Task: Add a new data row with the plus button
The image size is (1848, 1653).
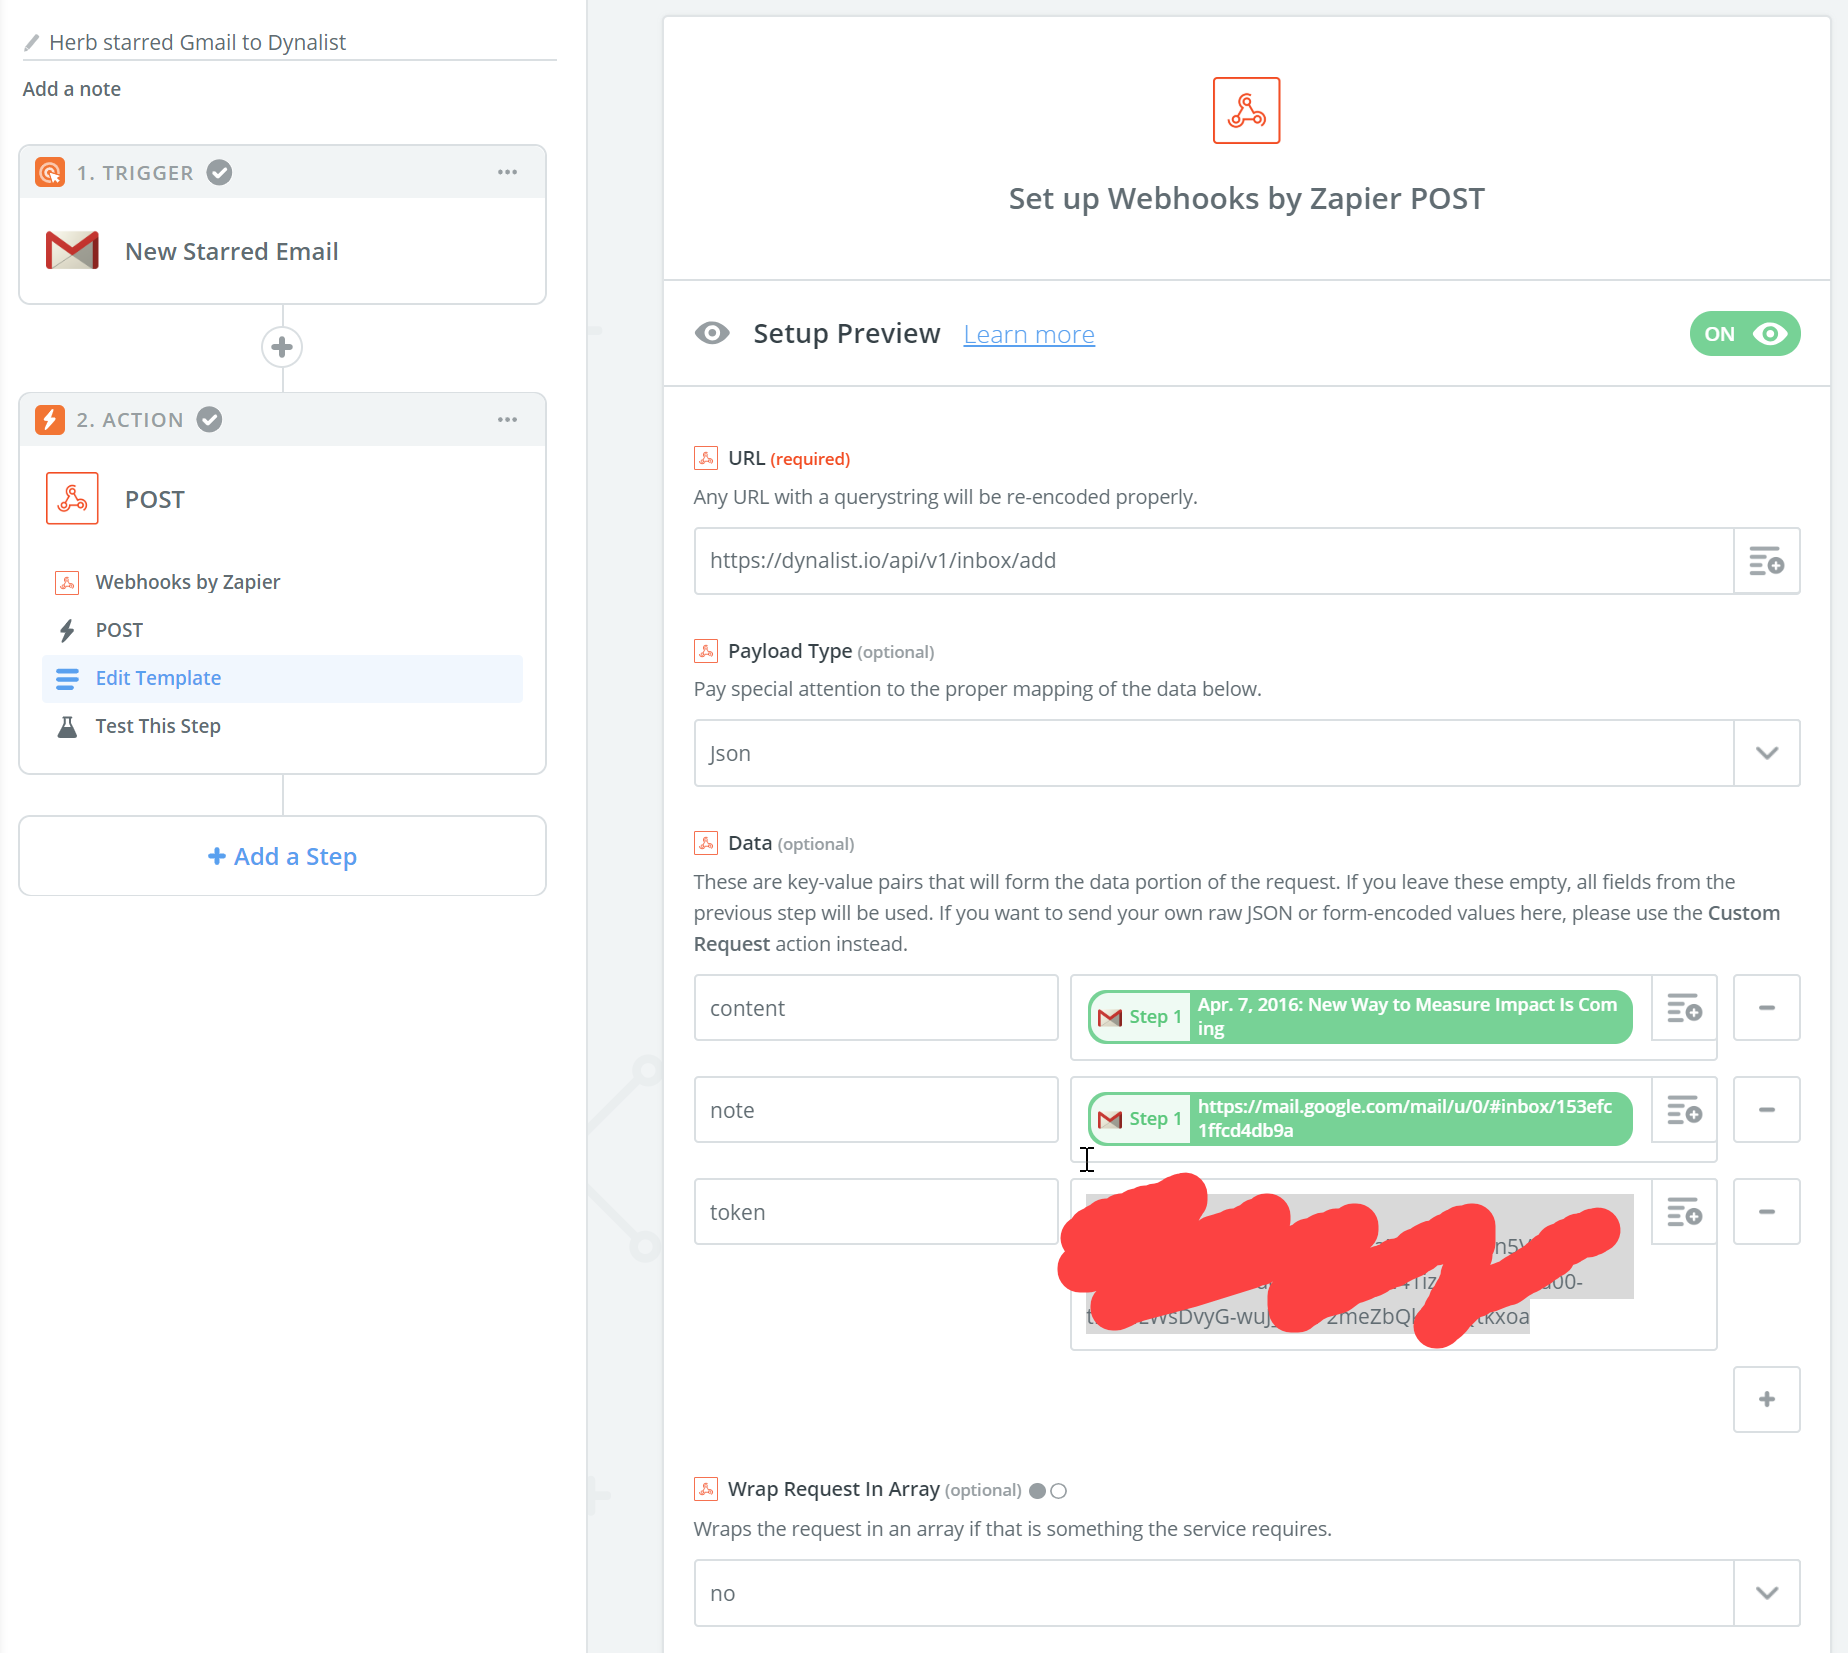Action: [x=1766, y=1399]
